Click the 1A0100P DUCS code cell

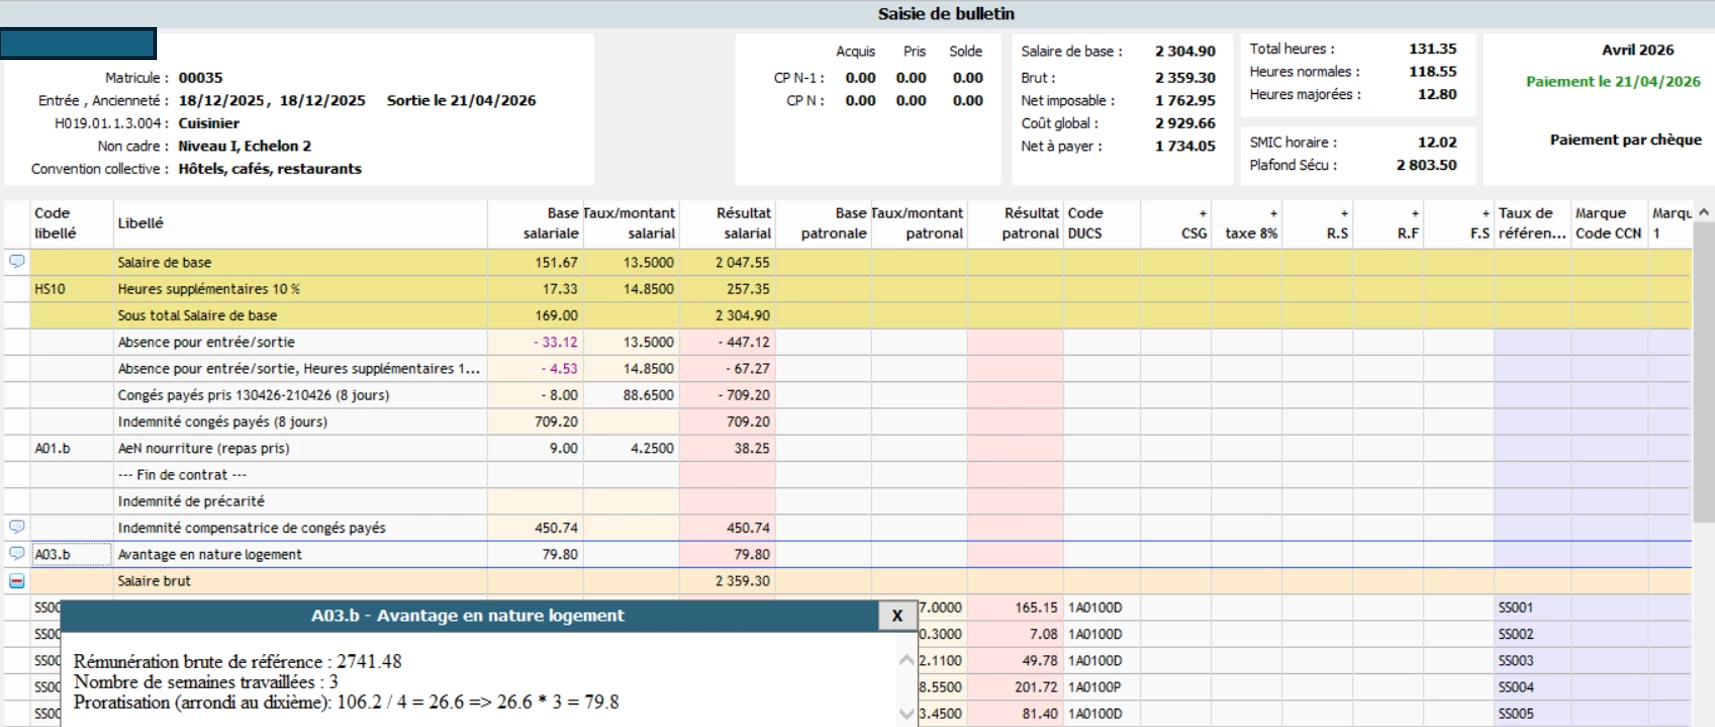(x=1102, y=687)
